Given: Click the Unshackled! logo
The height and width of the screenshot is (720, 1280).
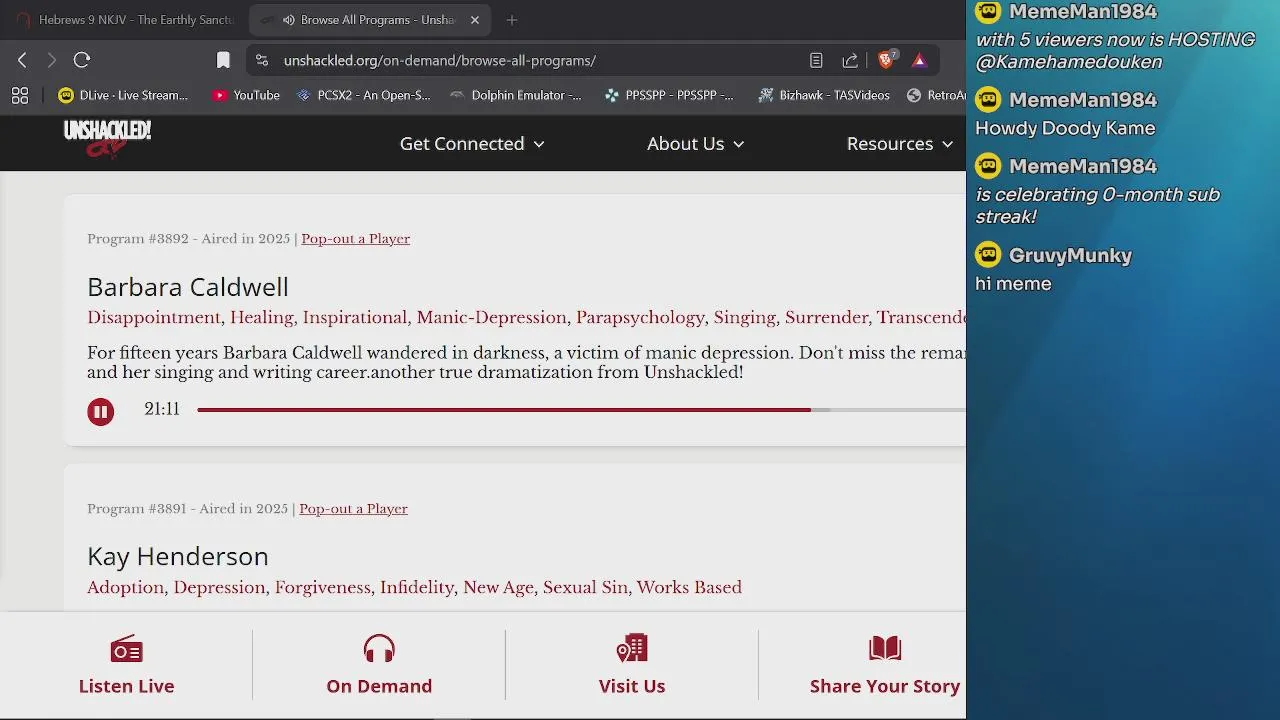Looking at the screenshot, I should (107, 139).
